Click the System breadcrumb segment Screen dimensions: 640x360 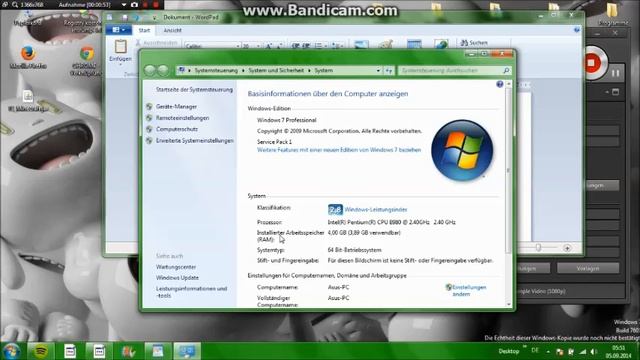[323, 70]
